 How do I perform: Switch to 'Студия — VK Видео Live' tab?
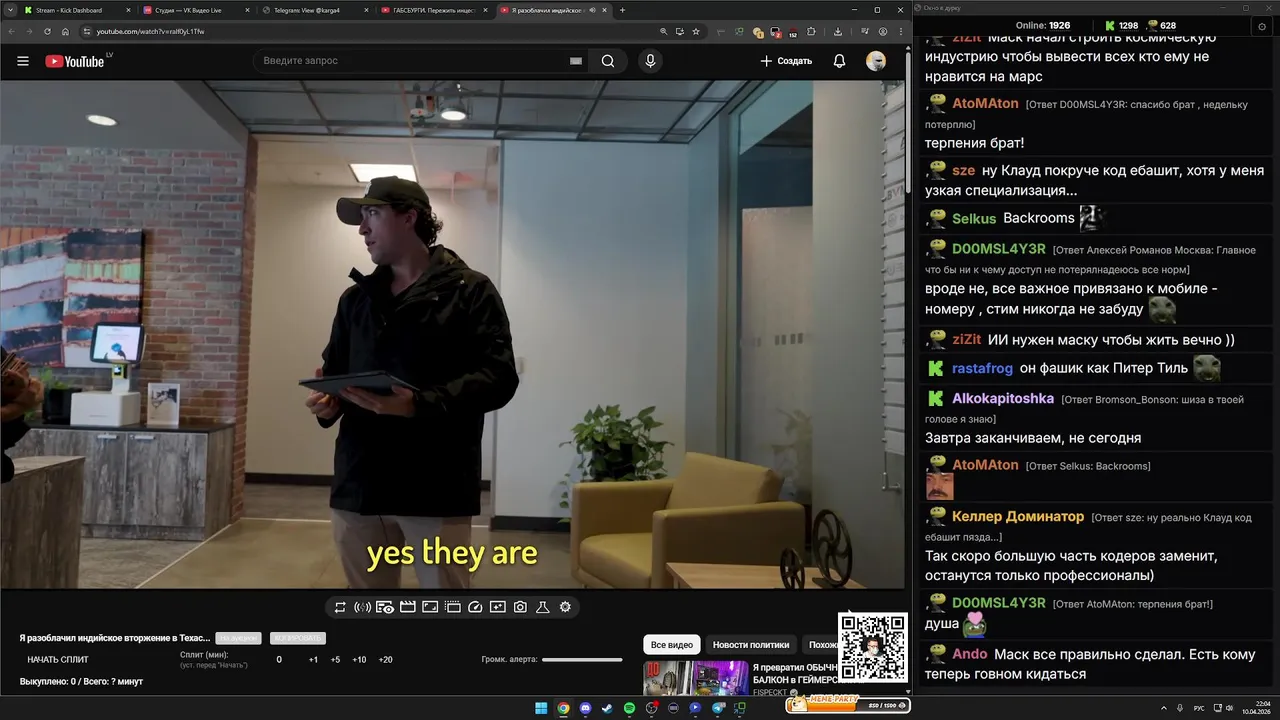[x=196, y=10]
